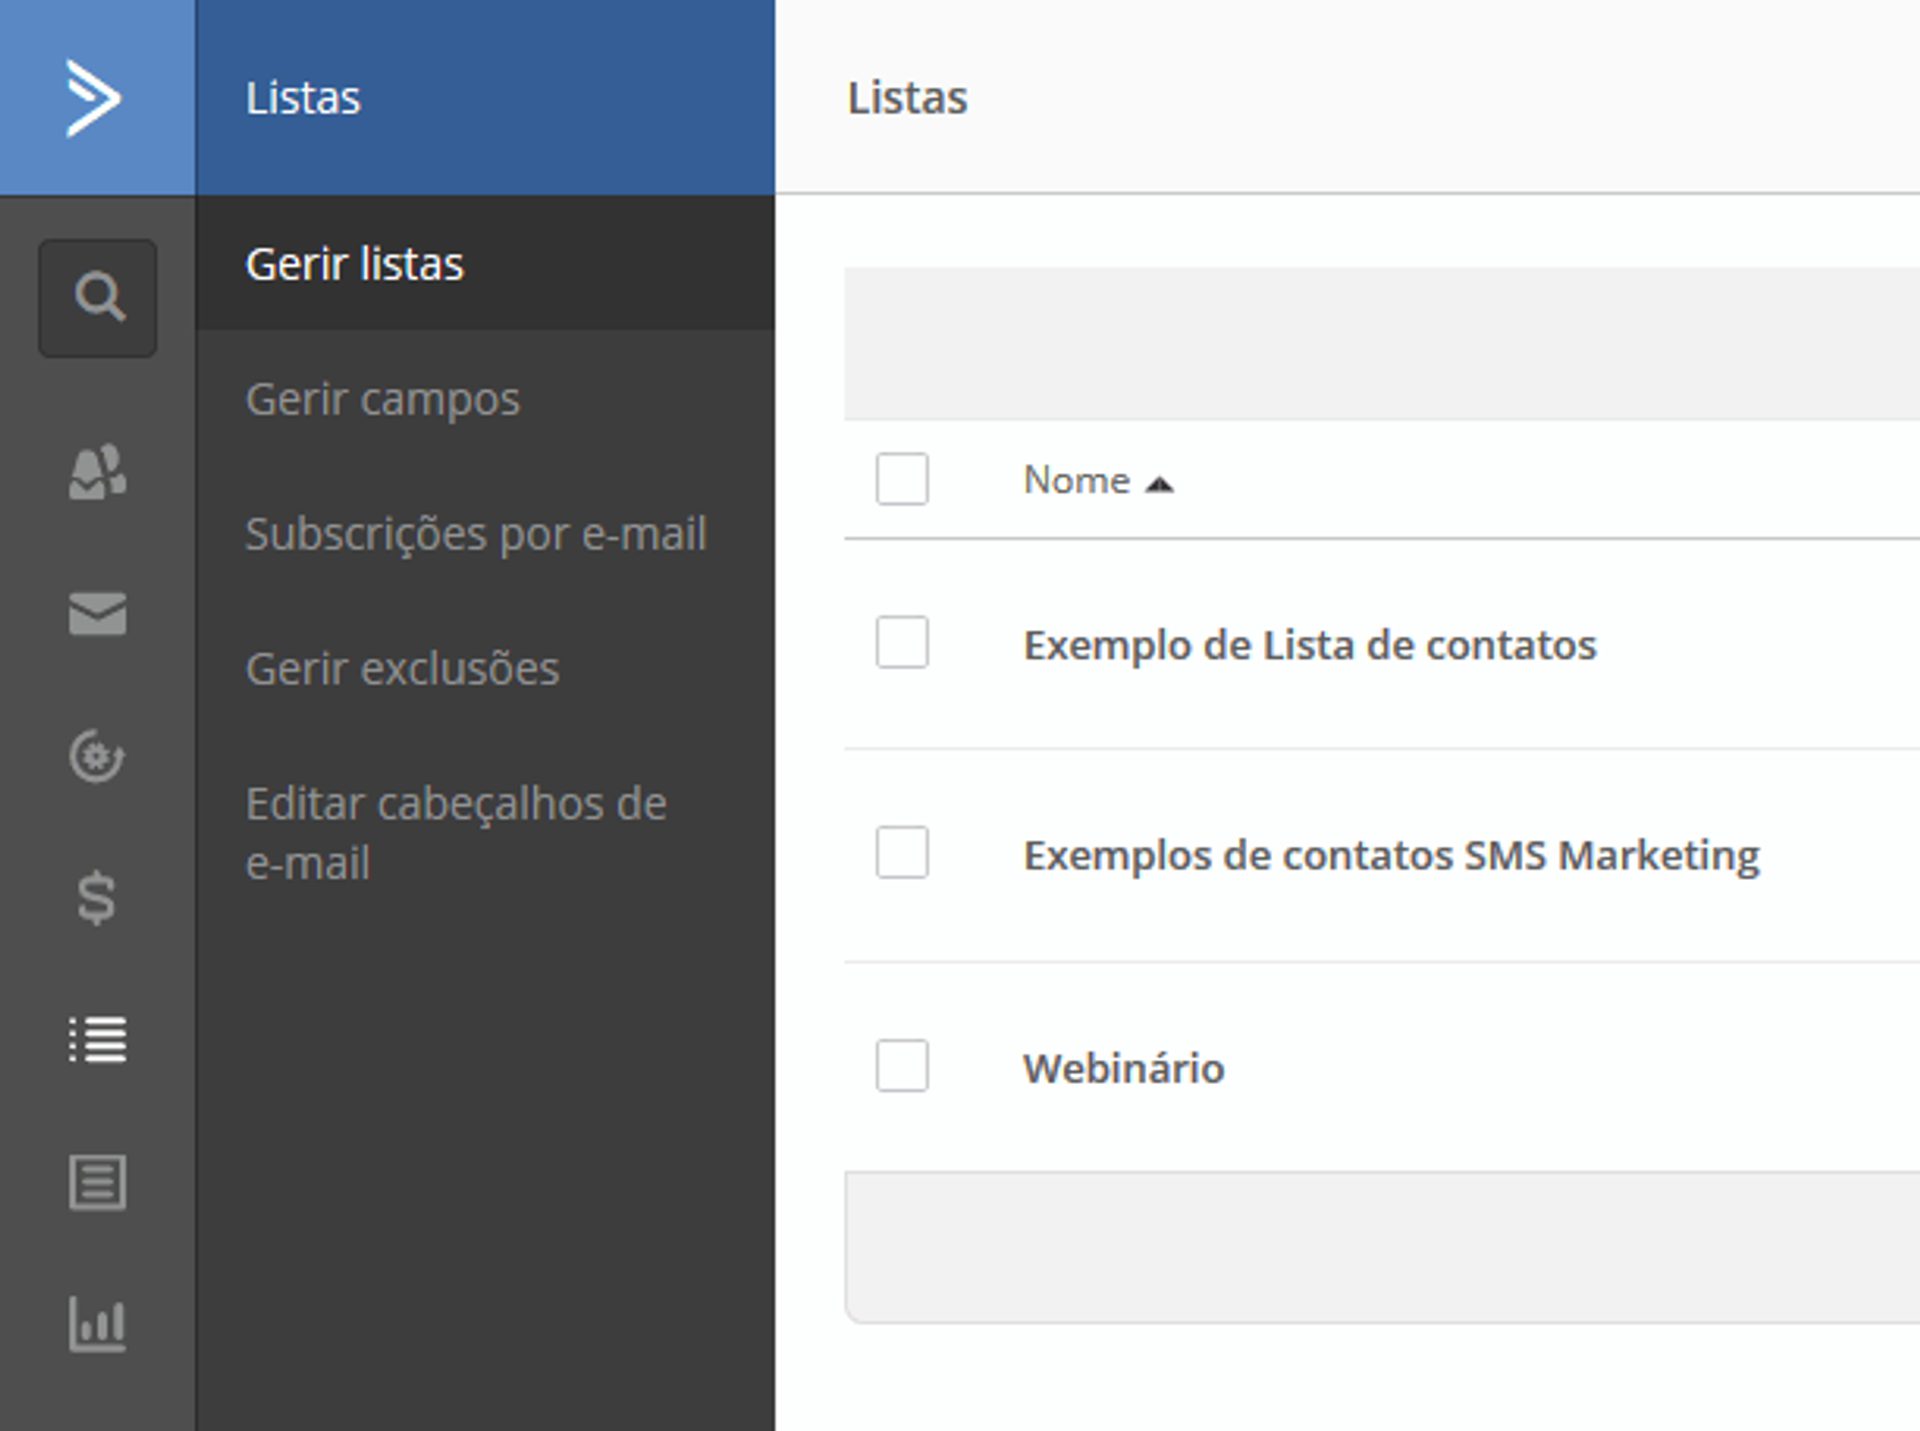The height and width of the screenshot is (1431, 1920).
Task: Select the Webinário list checkbox
Action: click(x=901, y=1066)
